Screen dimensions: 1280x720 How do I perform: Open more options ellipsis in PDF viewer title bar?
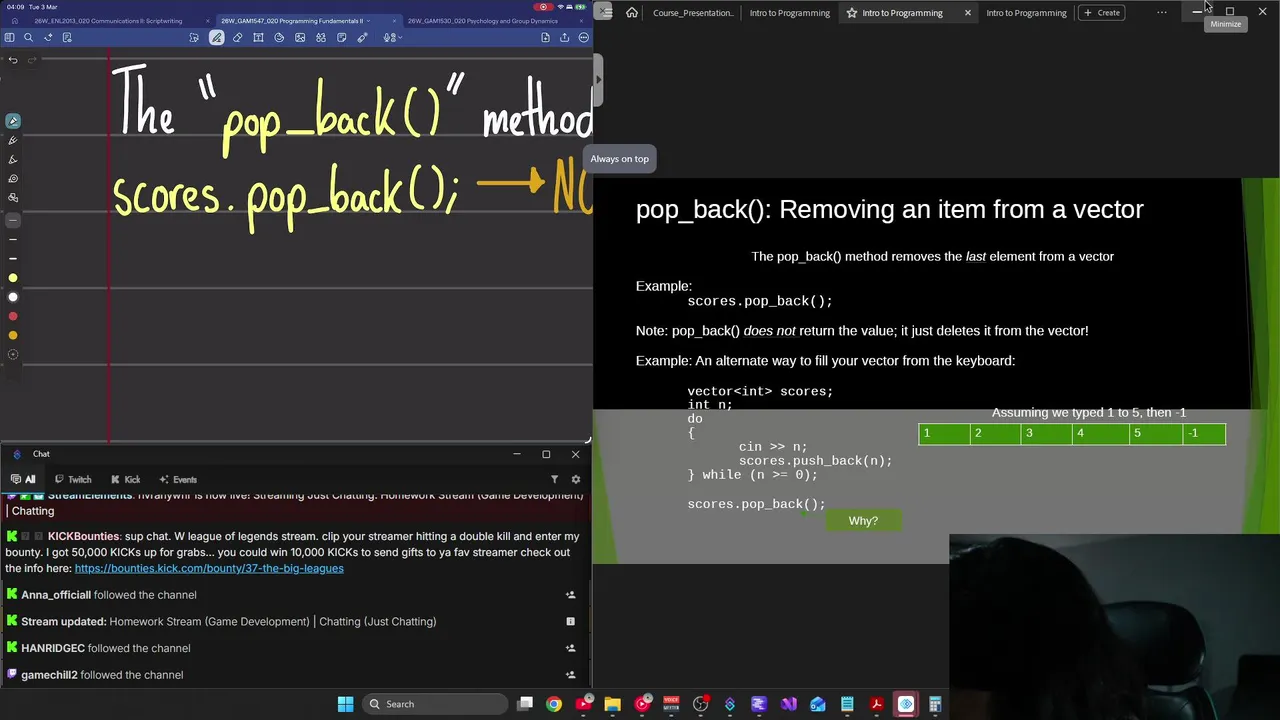click(1161, 12)
